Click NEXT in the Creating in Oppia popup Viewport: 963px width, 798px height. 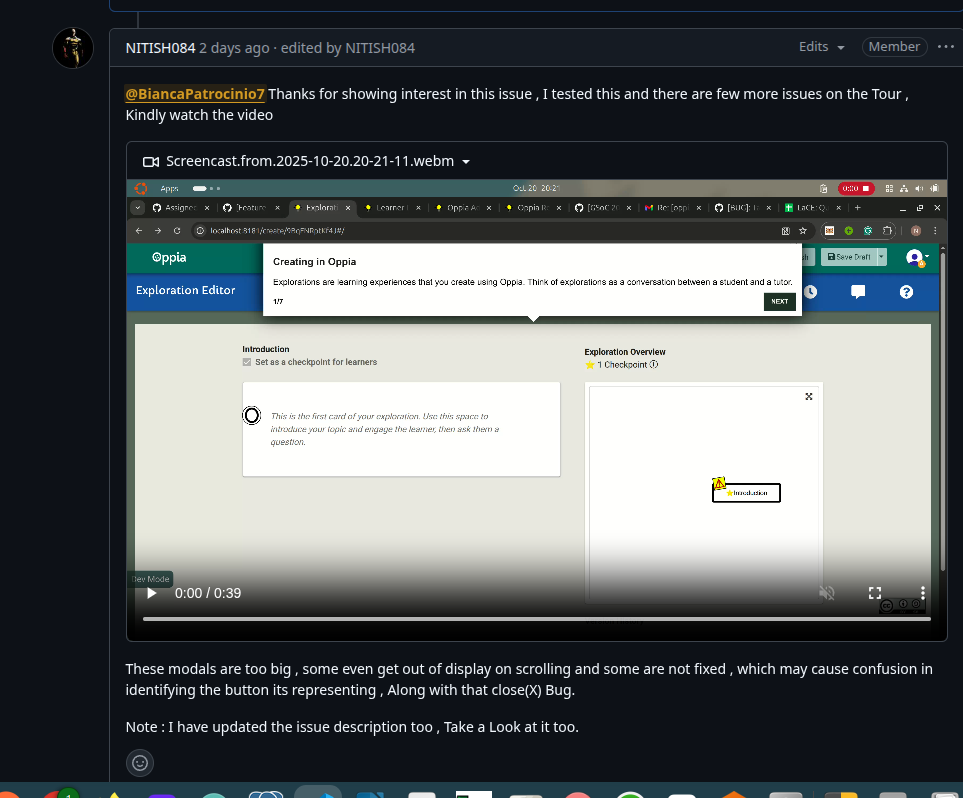click(x=779, y=301)
